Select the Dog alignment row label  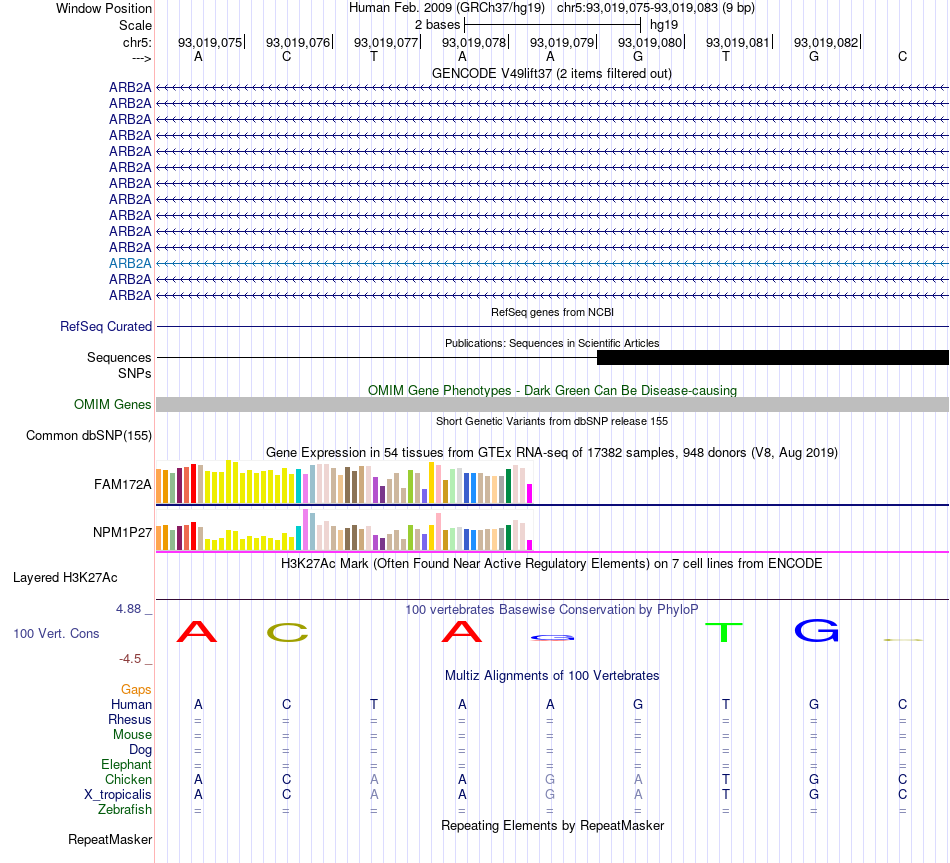pyautogui.click(x=140, y=750)
